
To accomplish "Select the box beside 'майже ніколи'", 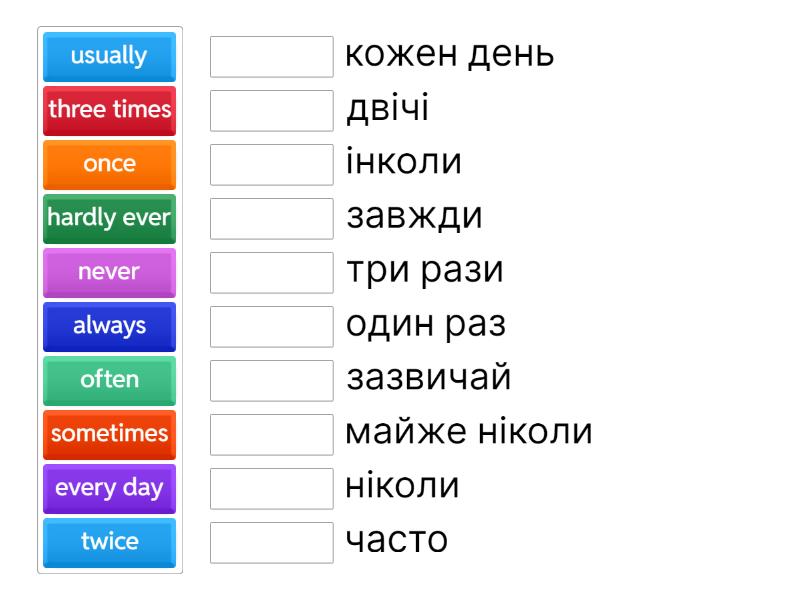I will [271, 435].
